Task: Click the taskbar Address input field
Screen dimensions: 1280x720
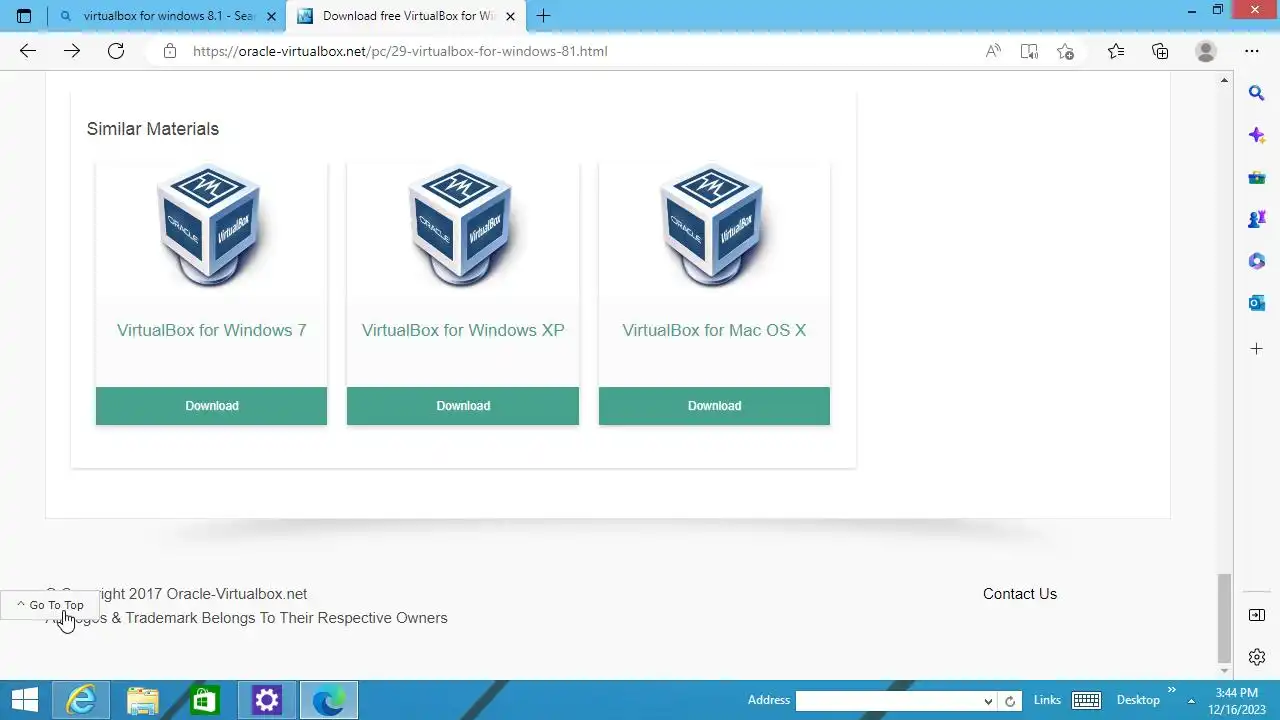Action: coord(888,701)
